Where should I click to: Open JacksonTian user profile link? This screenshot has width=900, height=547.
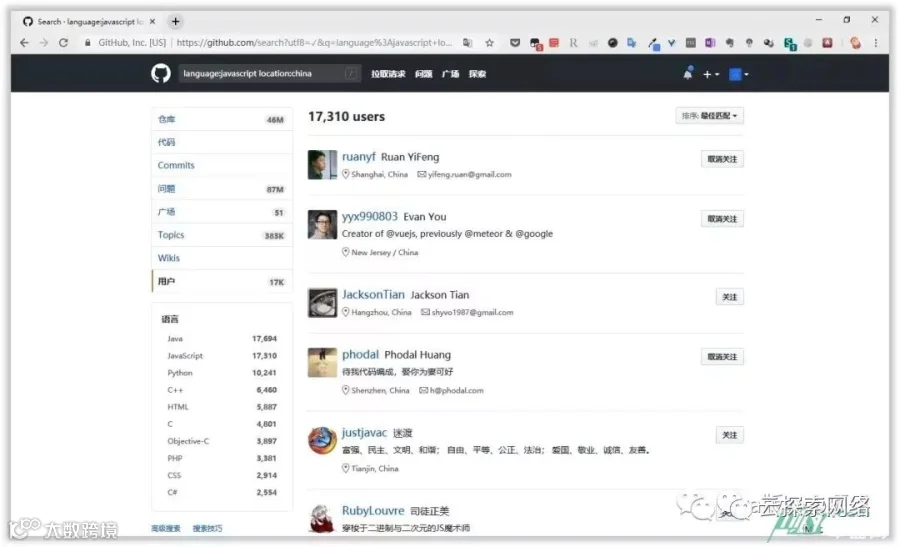pyautogui.click(x=373, y=294)
